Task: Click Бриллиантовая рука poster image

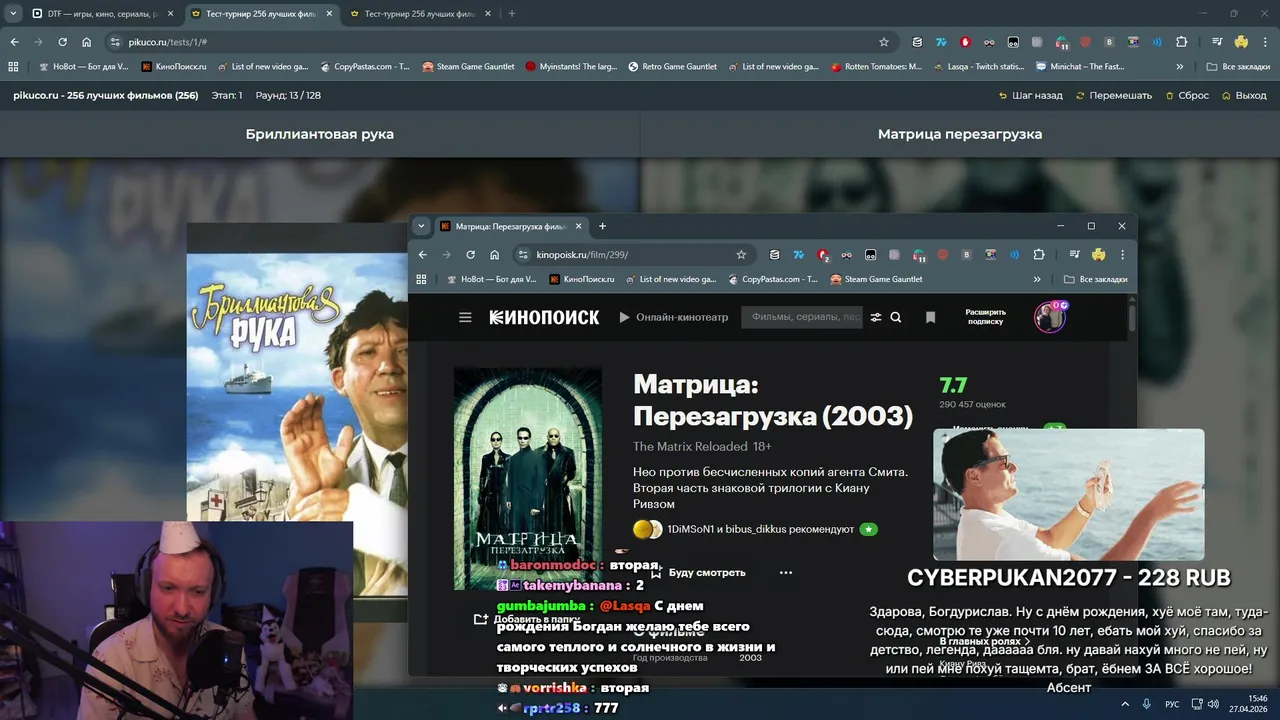Action: [297, 387]
